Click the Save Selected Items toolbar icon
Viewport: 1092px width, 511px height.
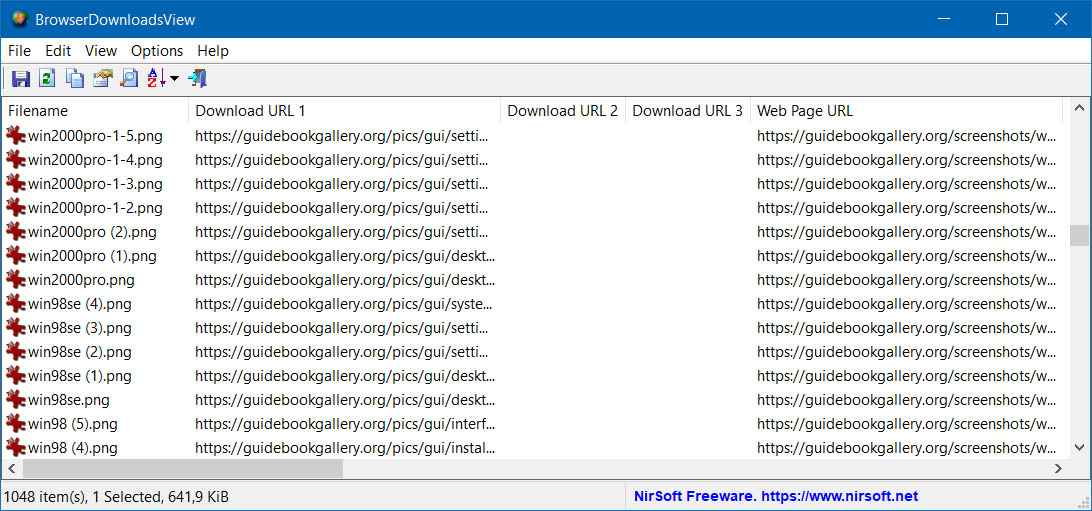click(21, 78)
